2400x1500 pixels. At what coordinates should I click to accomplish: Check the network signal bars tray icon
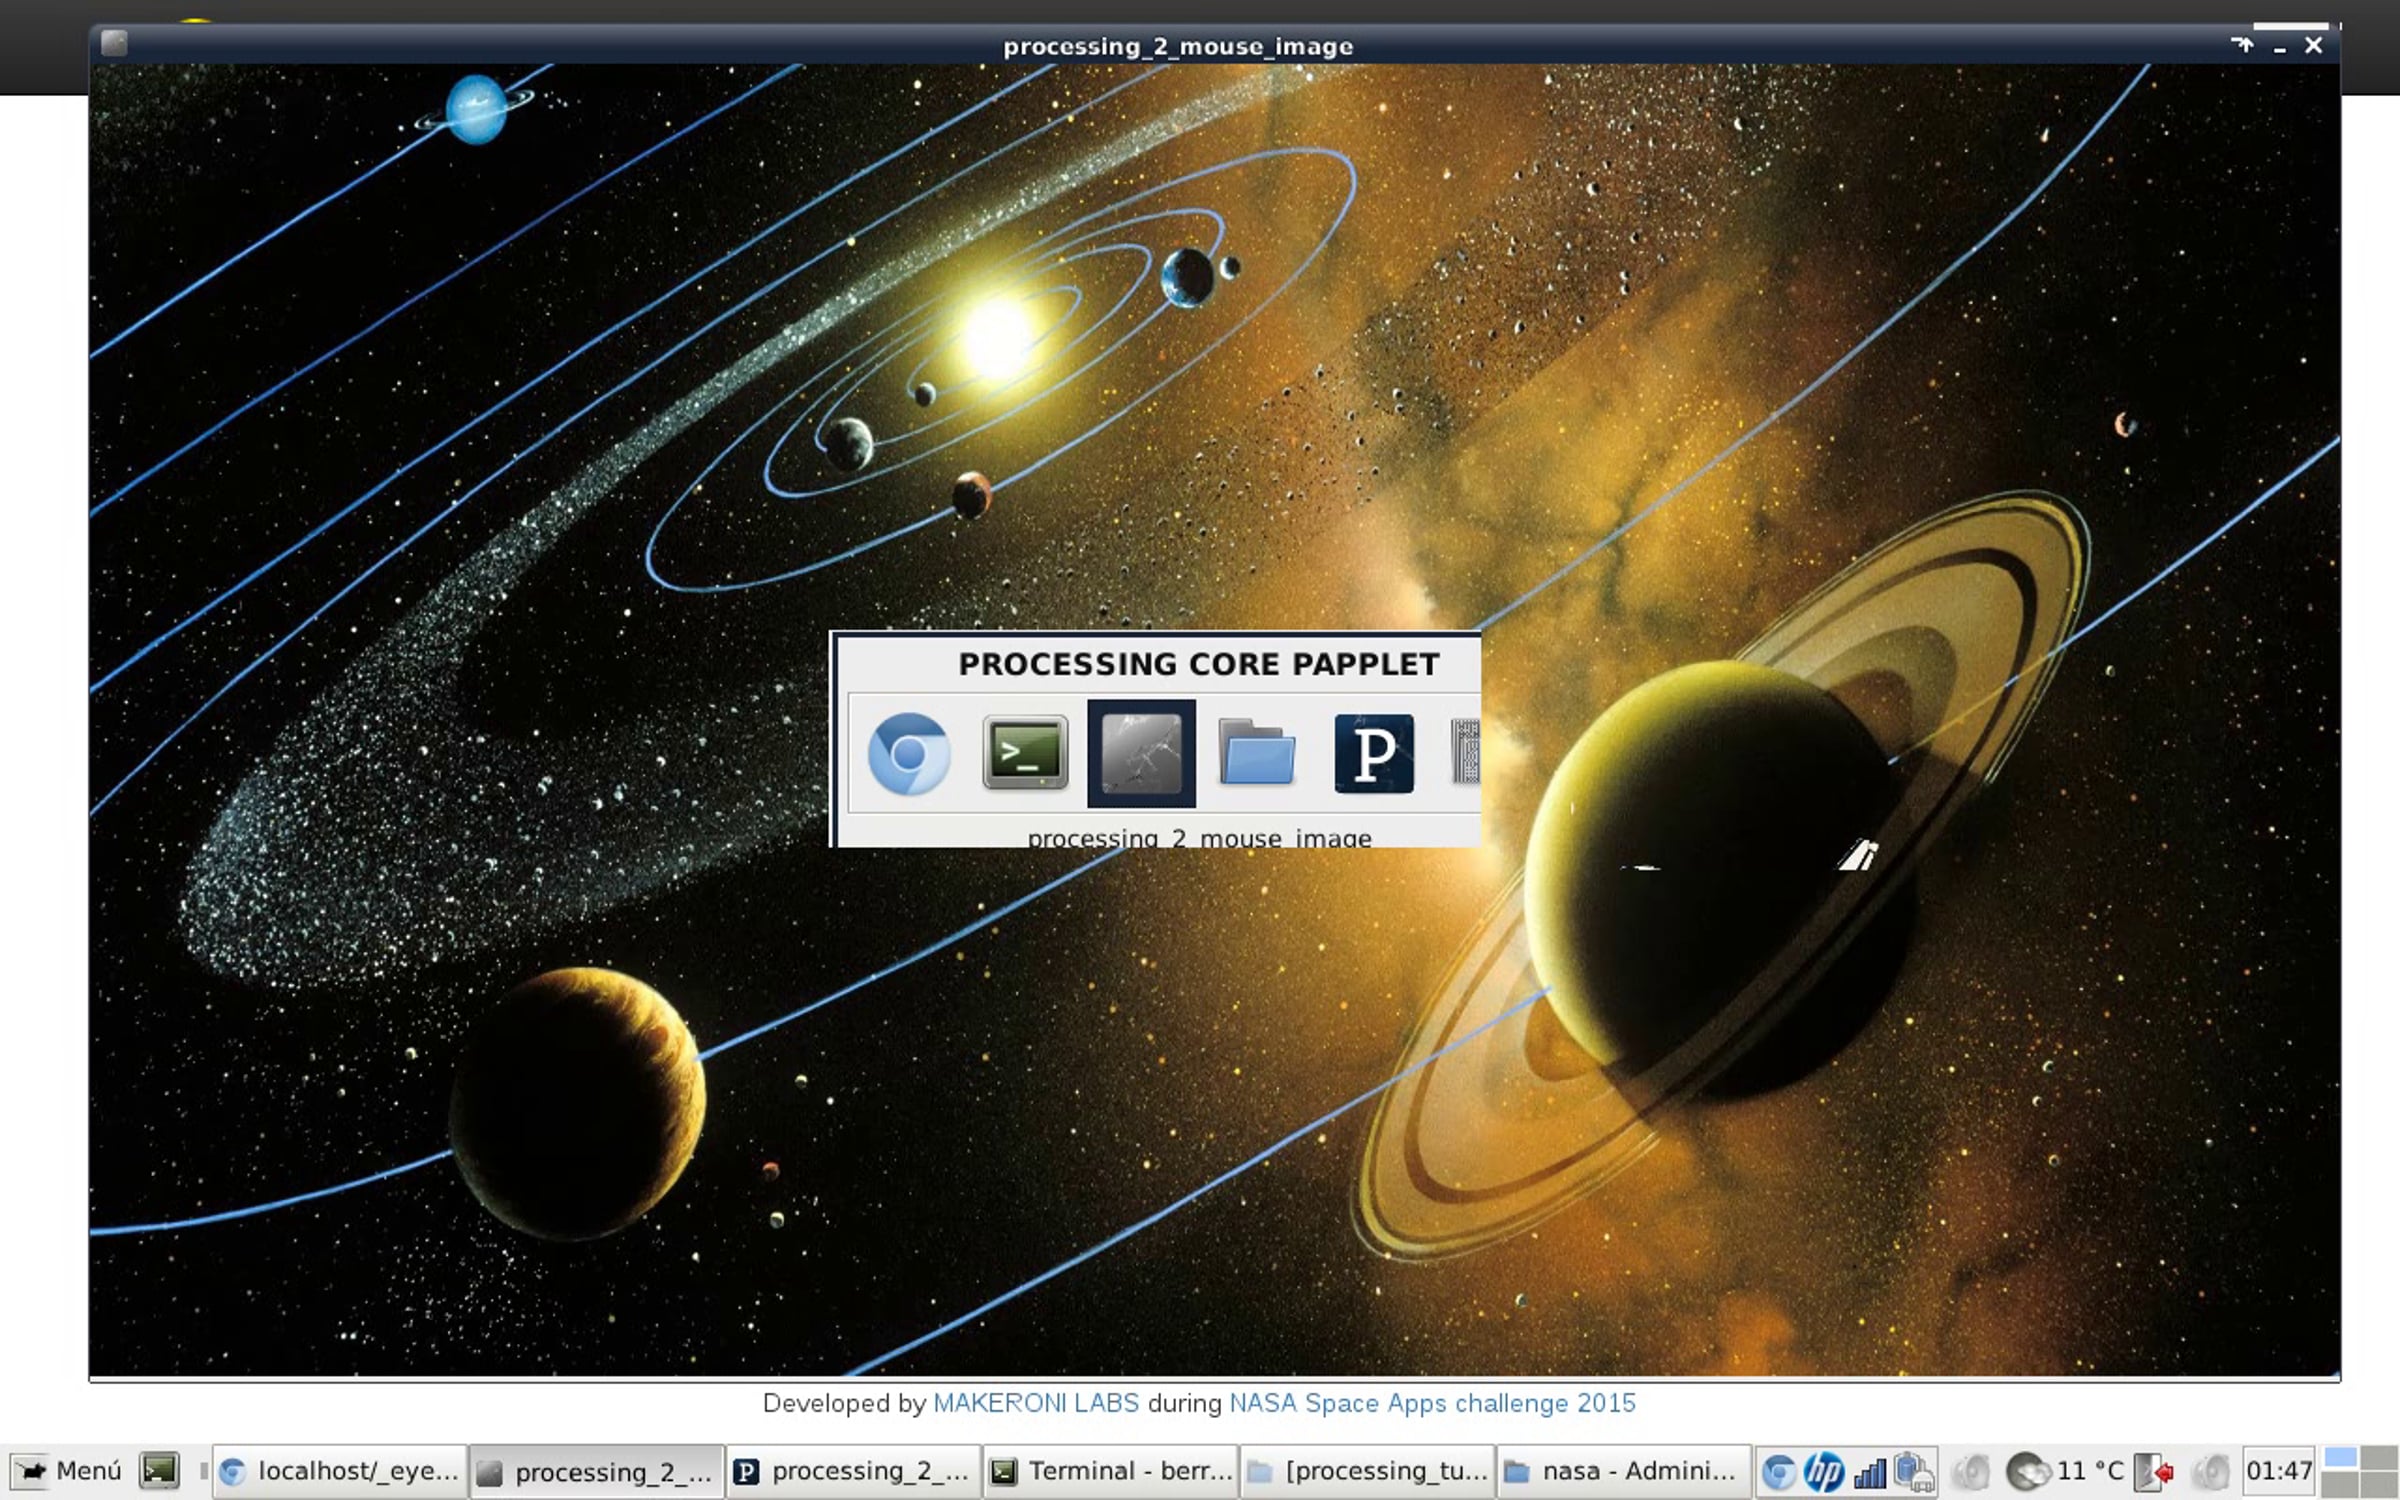1870,1472
